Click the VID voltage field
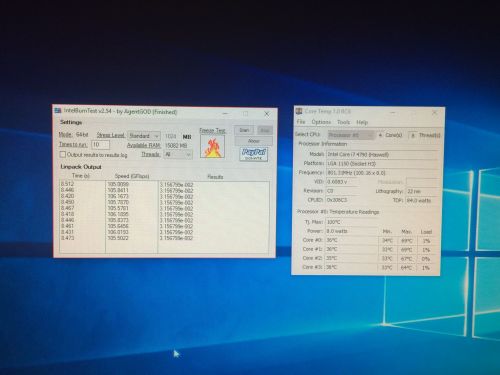 [x=342, y=182]
